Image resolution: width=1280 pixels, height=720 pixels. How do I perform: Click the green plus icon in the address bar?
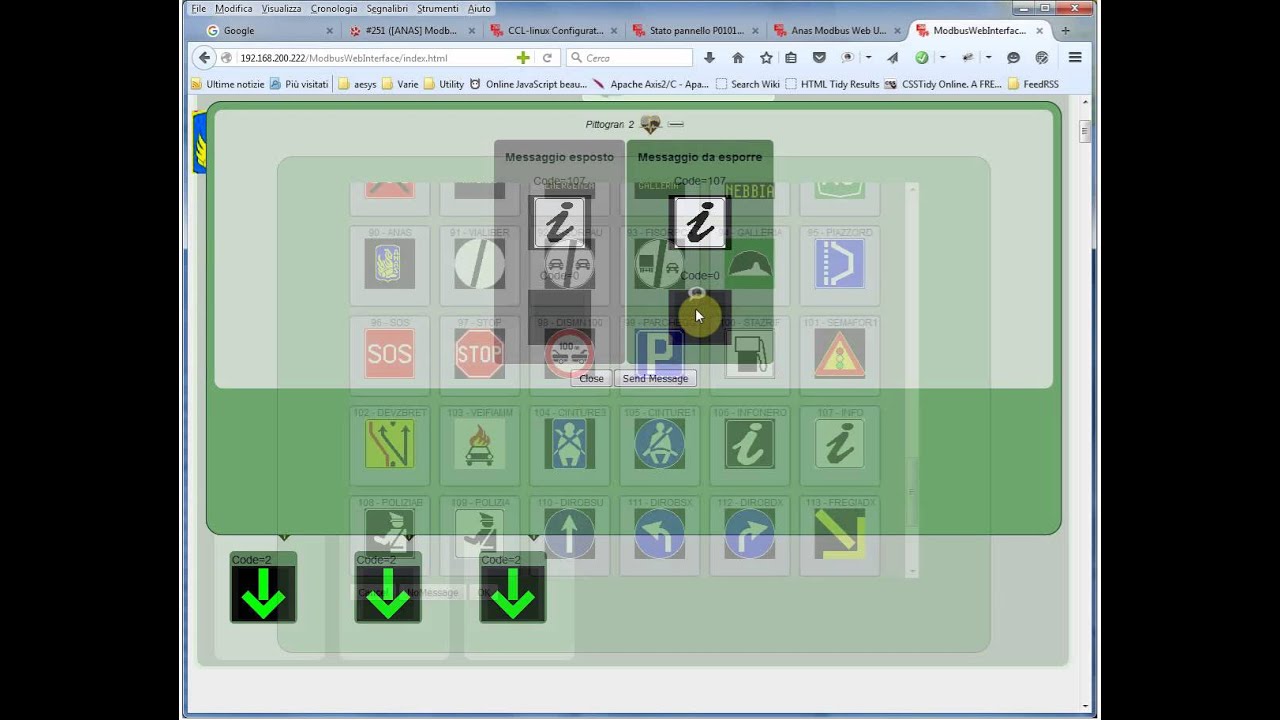pos(522,58)
